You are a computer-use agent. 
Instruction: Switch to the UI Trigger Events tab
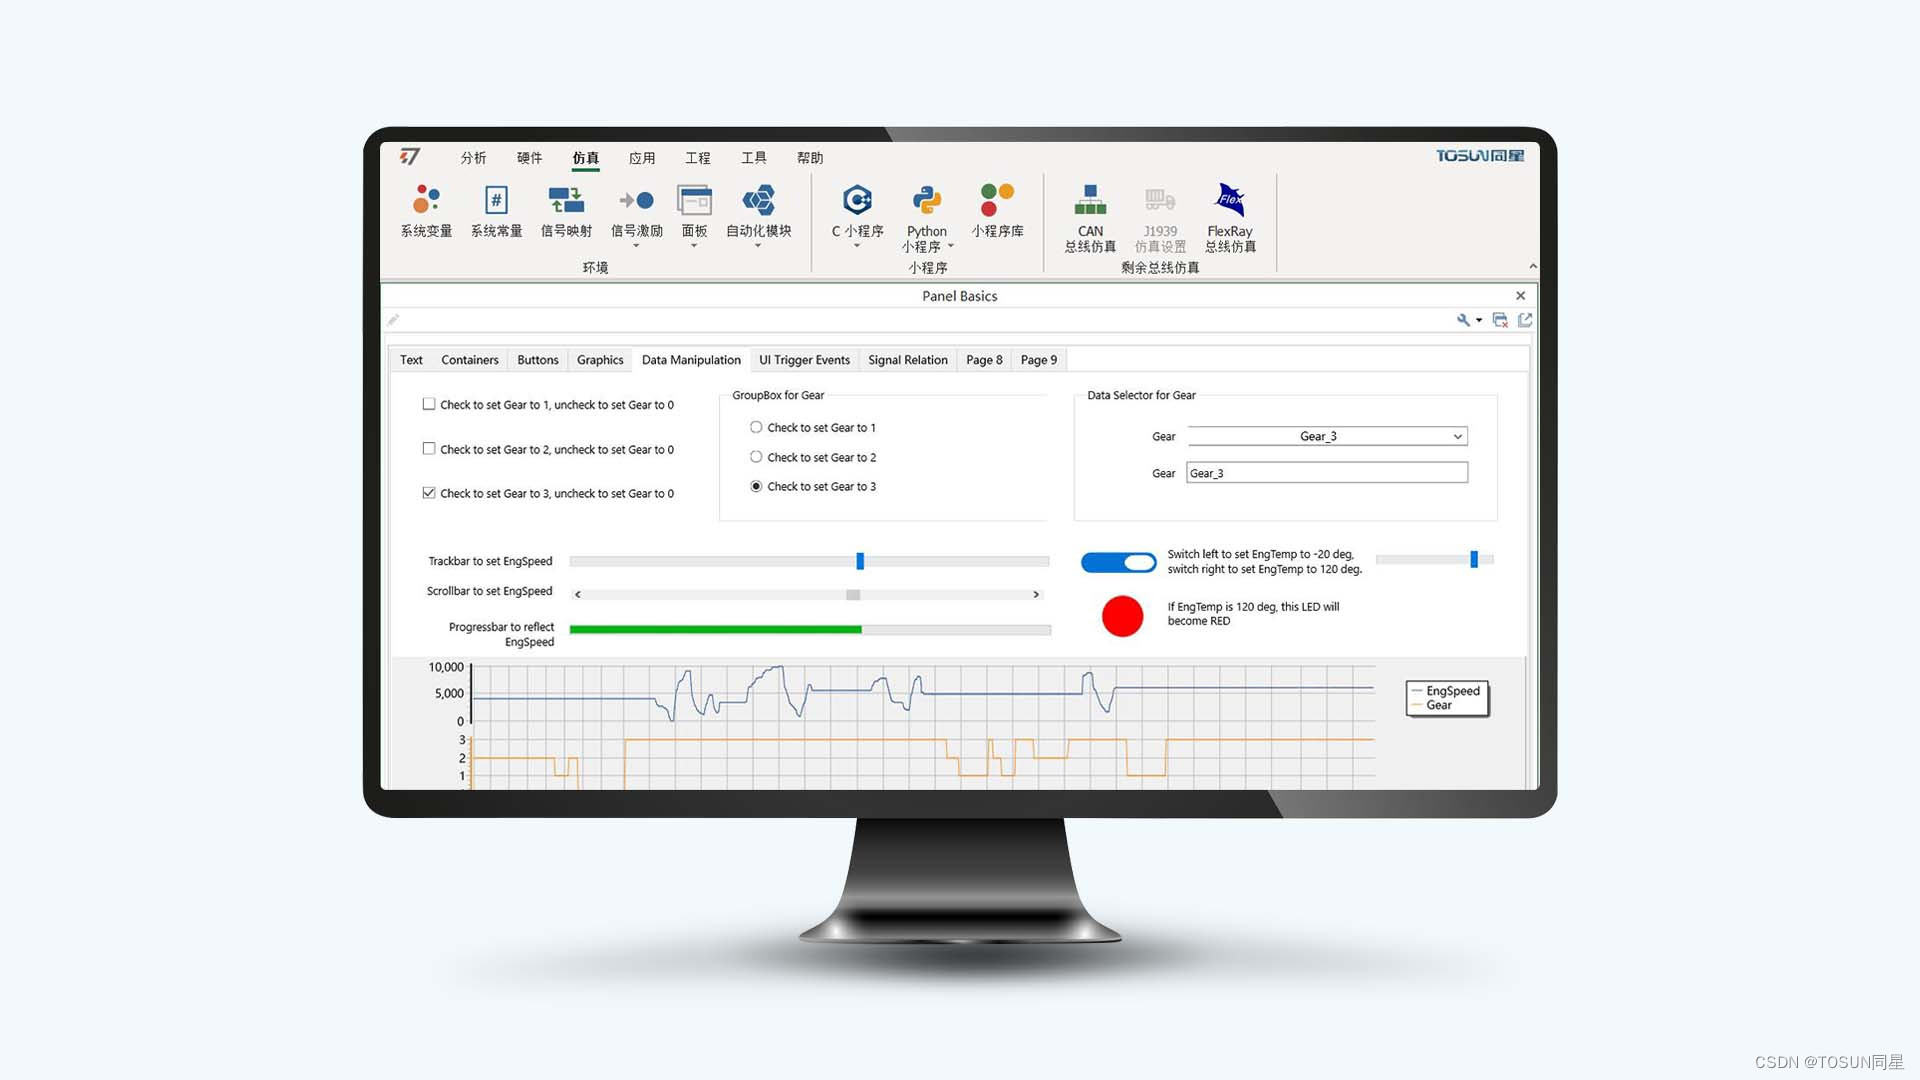(x=804, y=360)
